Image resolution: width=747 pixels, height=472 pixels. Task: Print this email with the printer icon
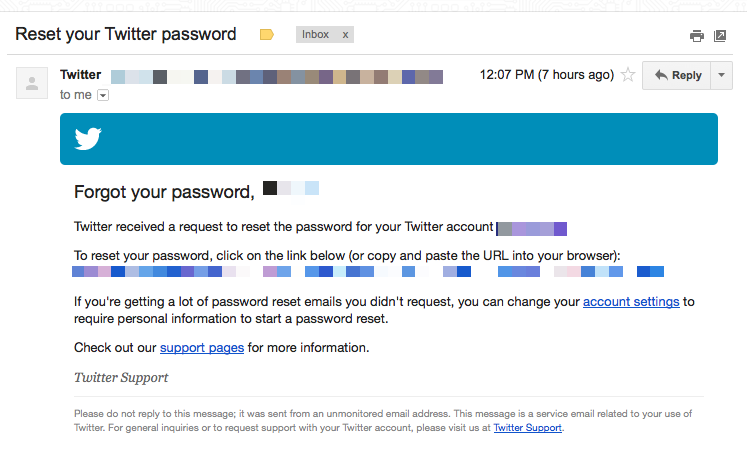pyautogui.click(x=697, y=36)
